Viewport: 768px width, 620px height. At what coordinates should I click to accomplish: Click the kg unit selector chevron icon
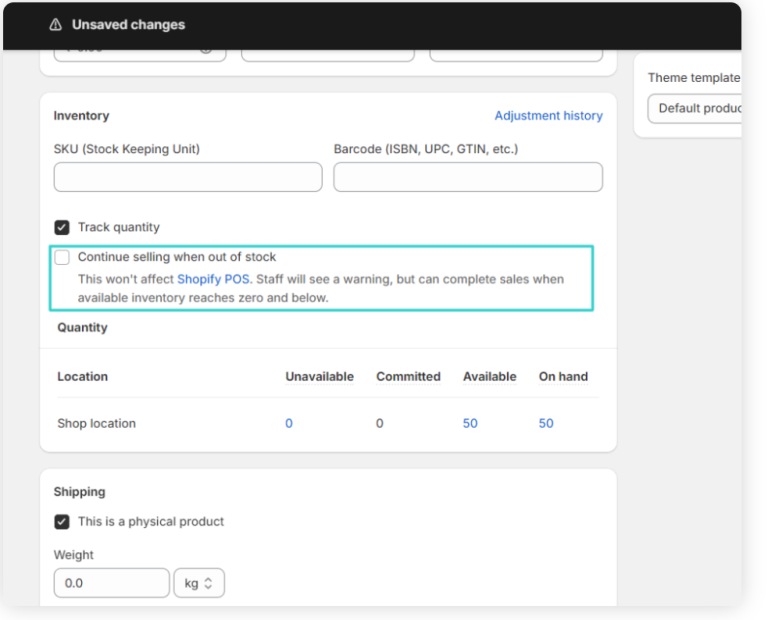tap(209, 583)
